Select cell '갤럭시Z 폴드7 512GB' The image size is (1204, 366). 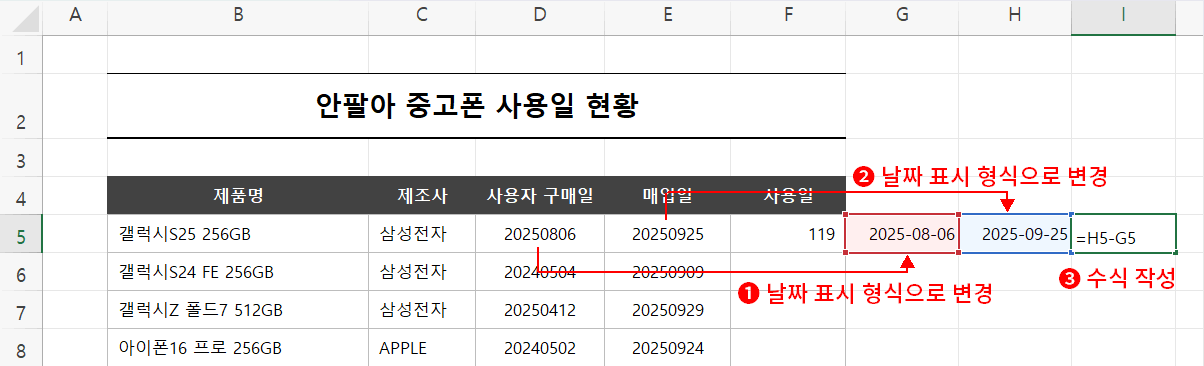[x=237, y=309]
